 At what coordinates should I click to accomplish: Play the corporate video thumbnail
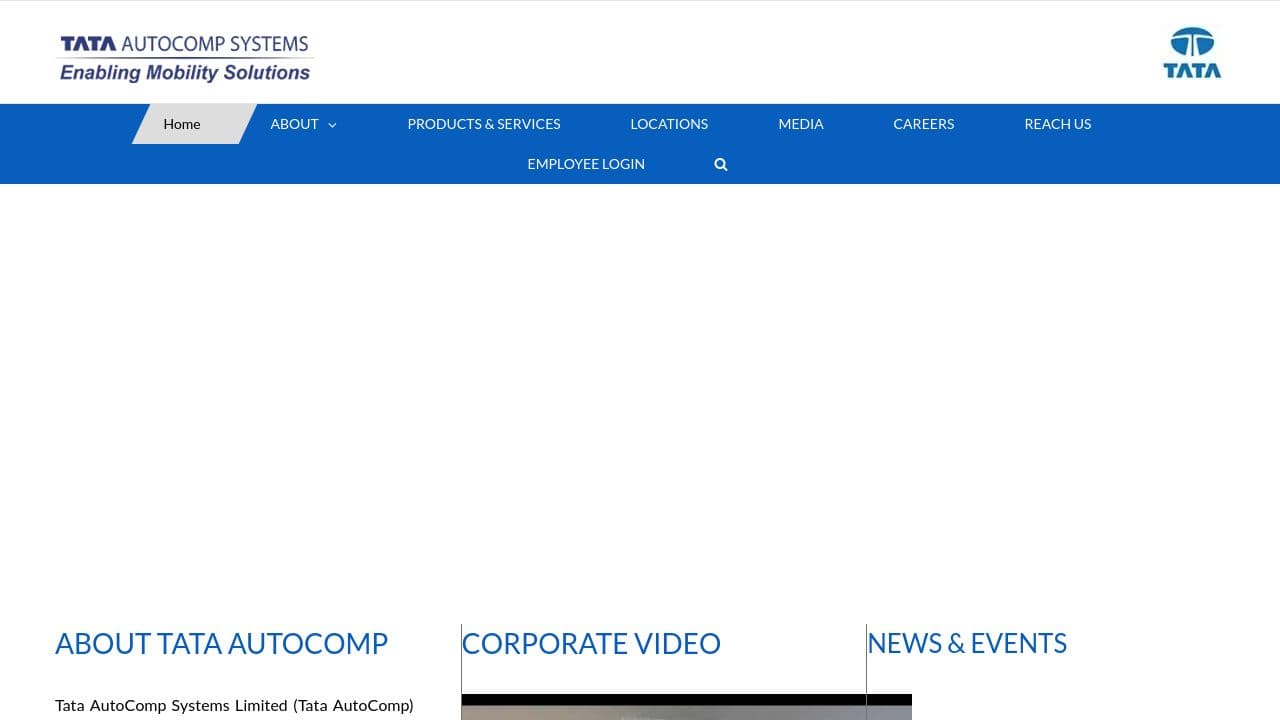click(x=687, y=707)
